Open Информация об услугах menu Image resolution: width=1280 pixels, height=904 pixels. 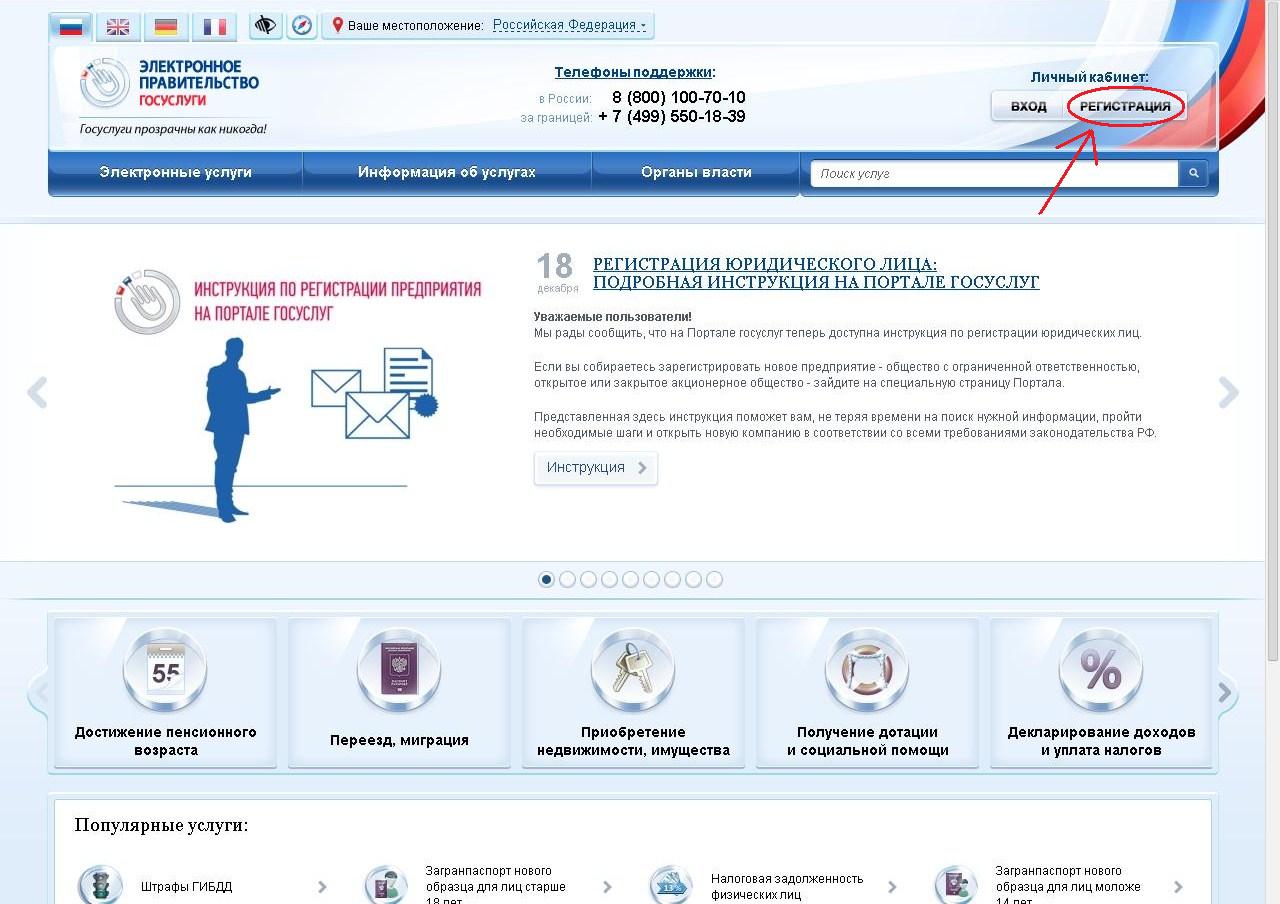447,172
